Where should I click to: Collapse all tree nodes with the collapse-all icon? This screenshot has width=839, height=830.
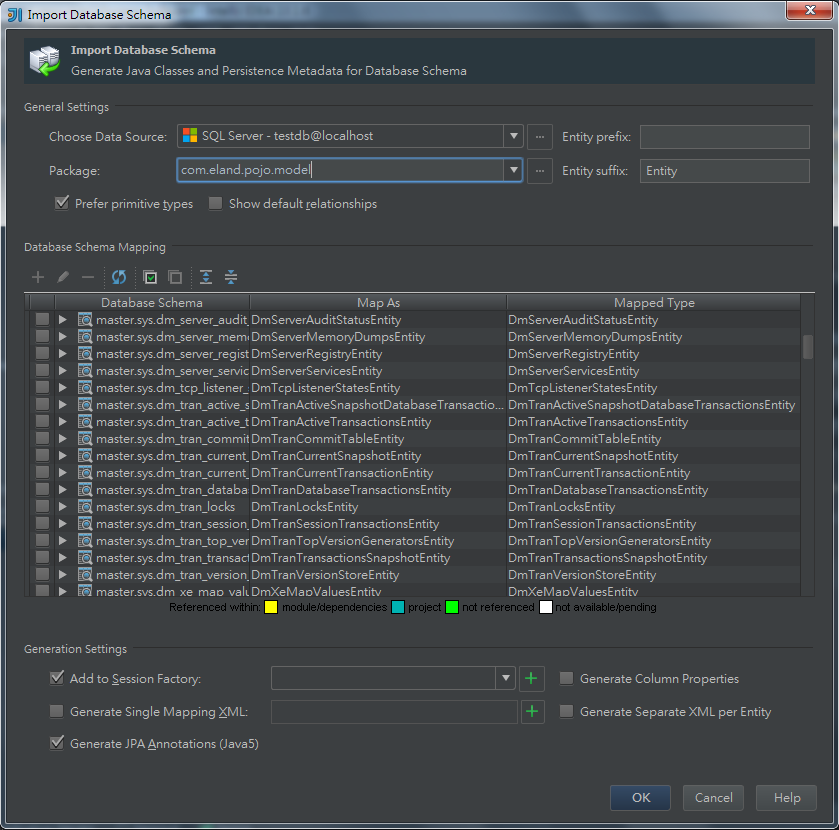[230, 277]
